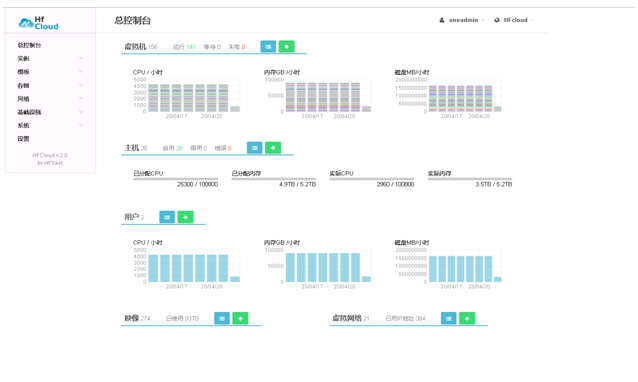The height and width of the screenshot is (382, 638).
Task: Show user list with blue list icon
Action: click(x=167, y=217)
